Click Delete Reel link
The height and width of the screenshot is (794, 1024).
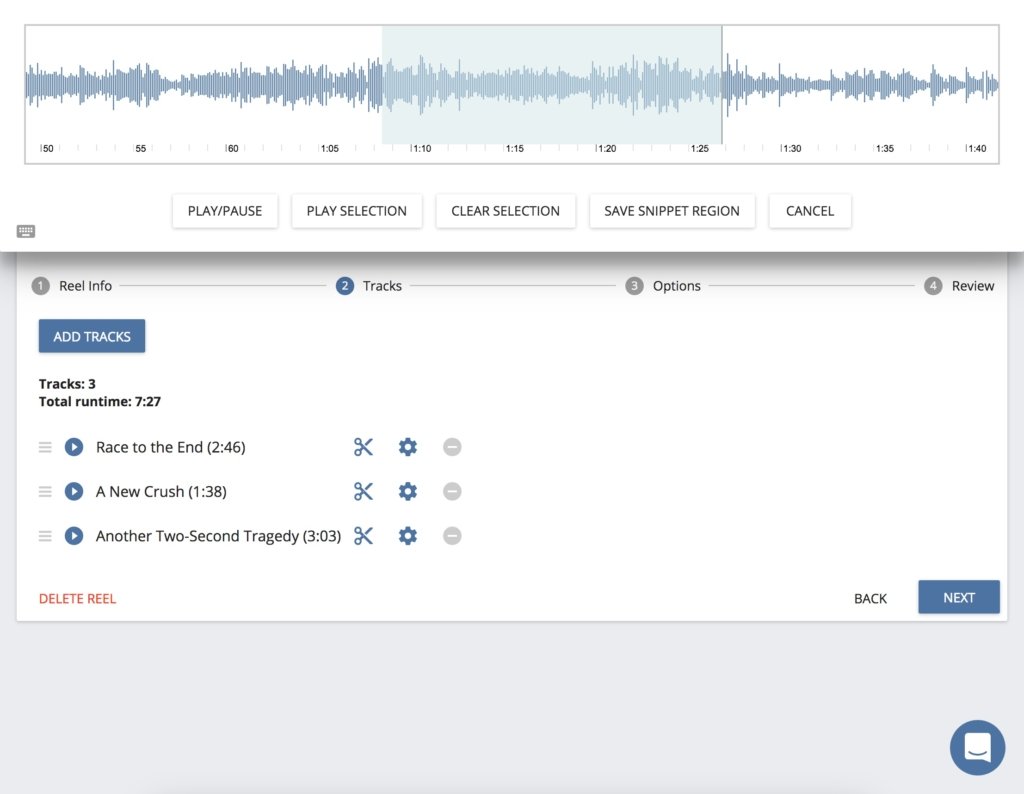[77, 599]
